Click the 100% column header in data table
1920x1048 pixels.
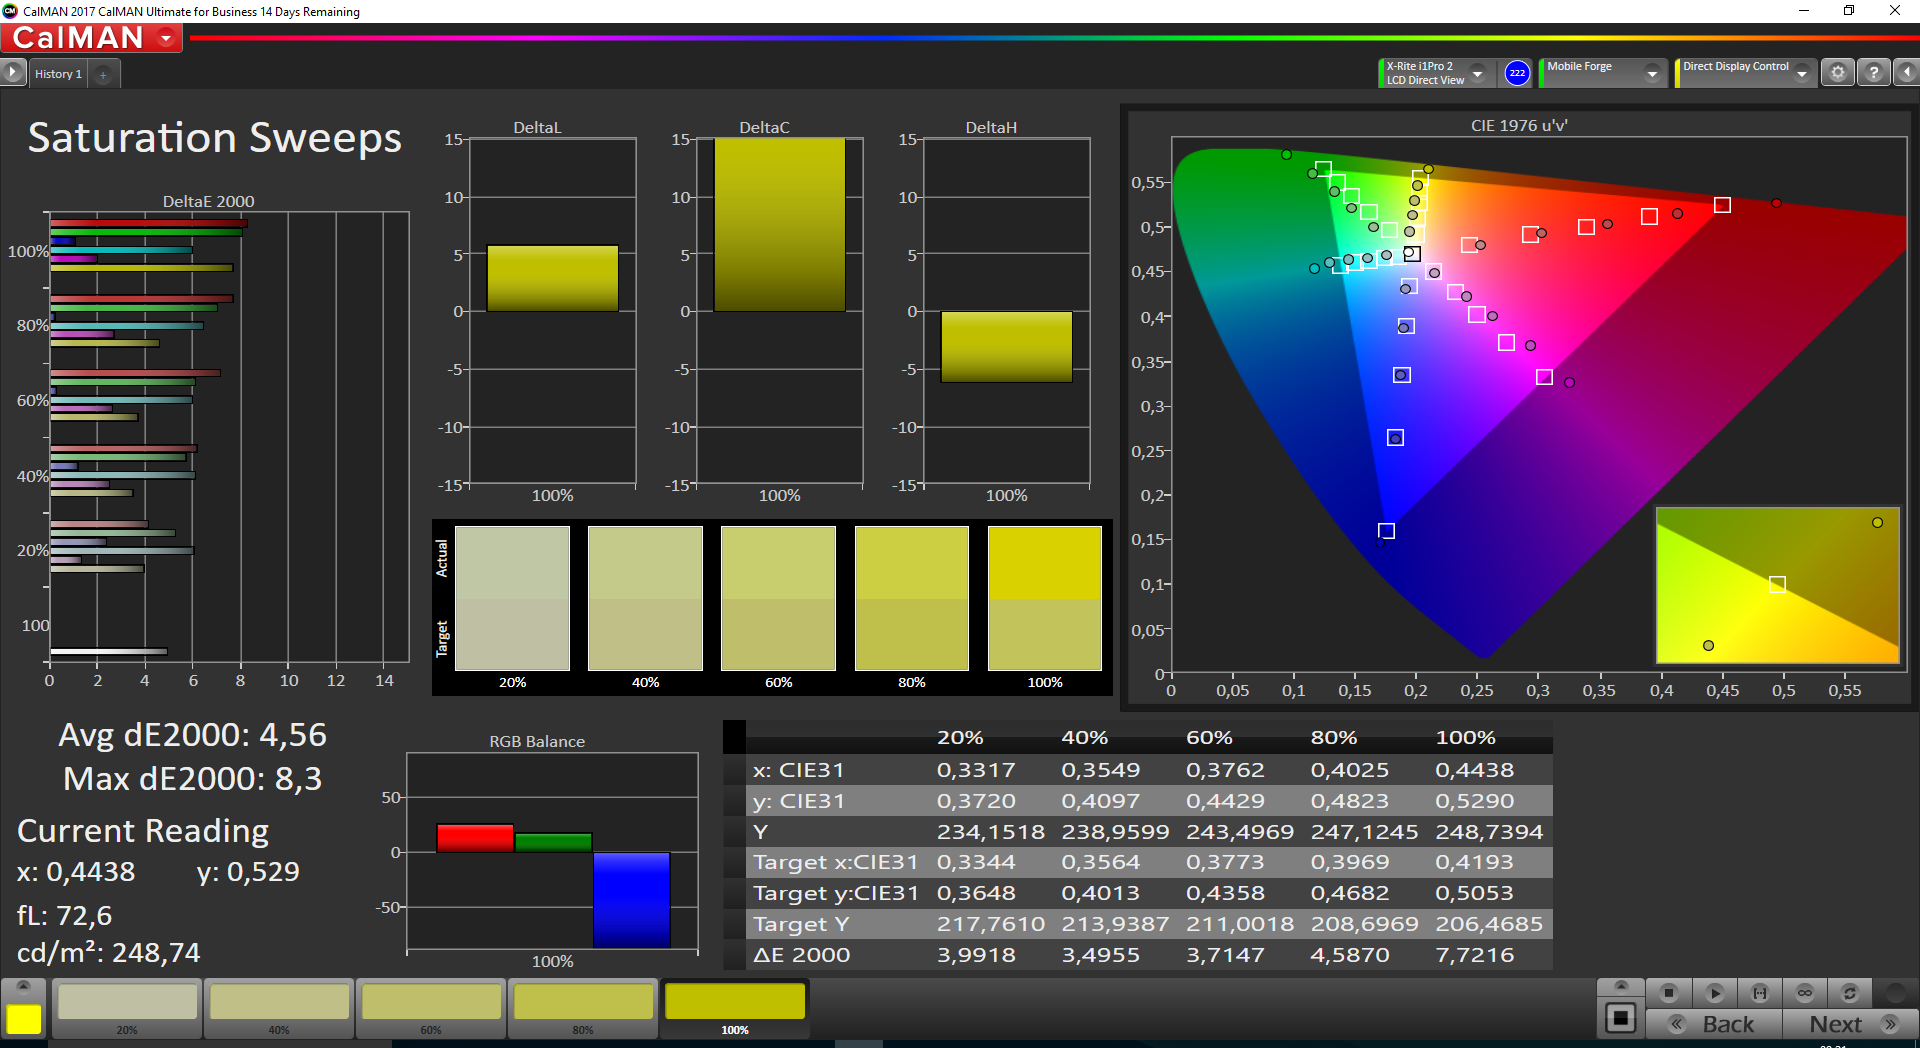click(1465, 738)
